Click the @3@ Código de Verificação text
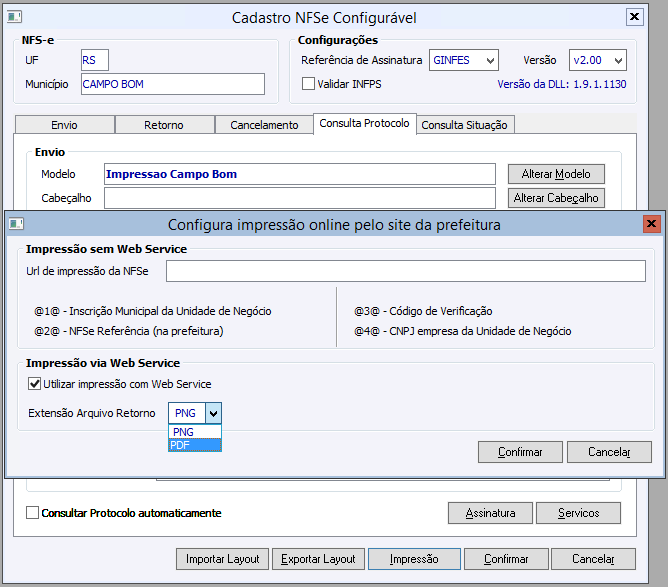 423,311
